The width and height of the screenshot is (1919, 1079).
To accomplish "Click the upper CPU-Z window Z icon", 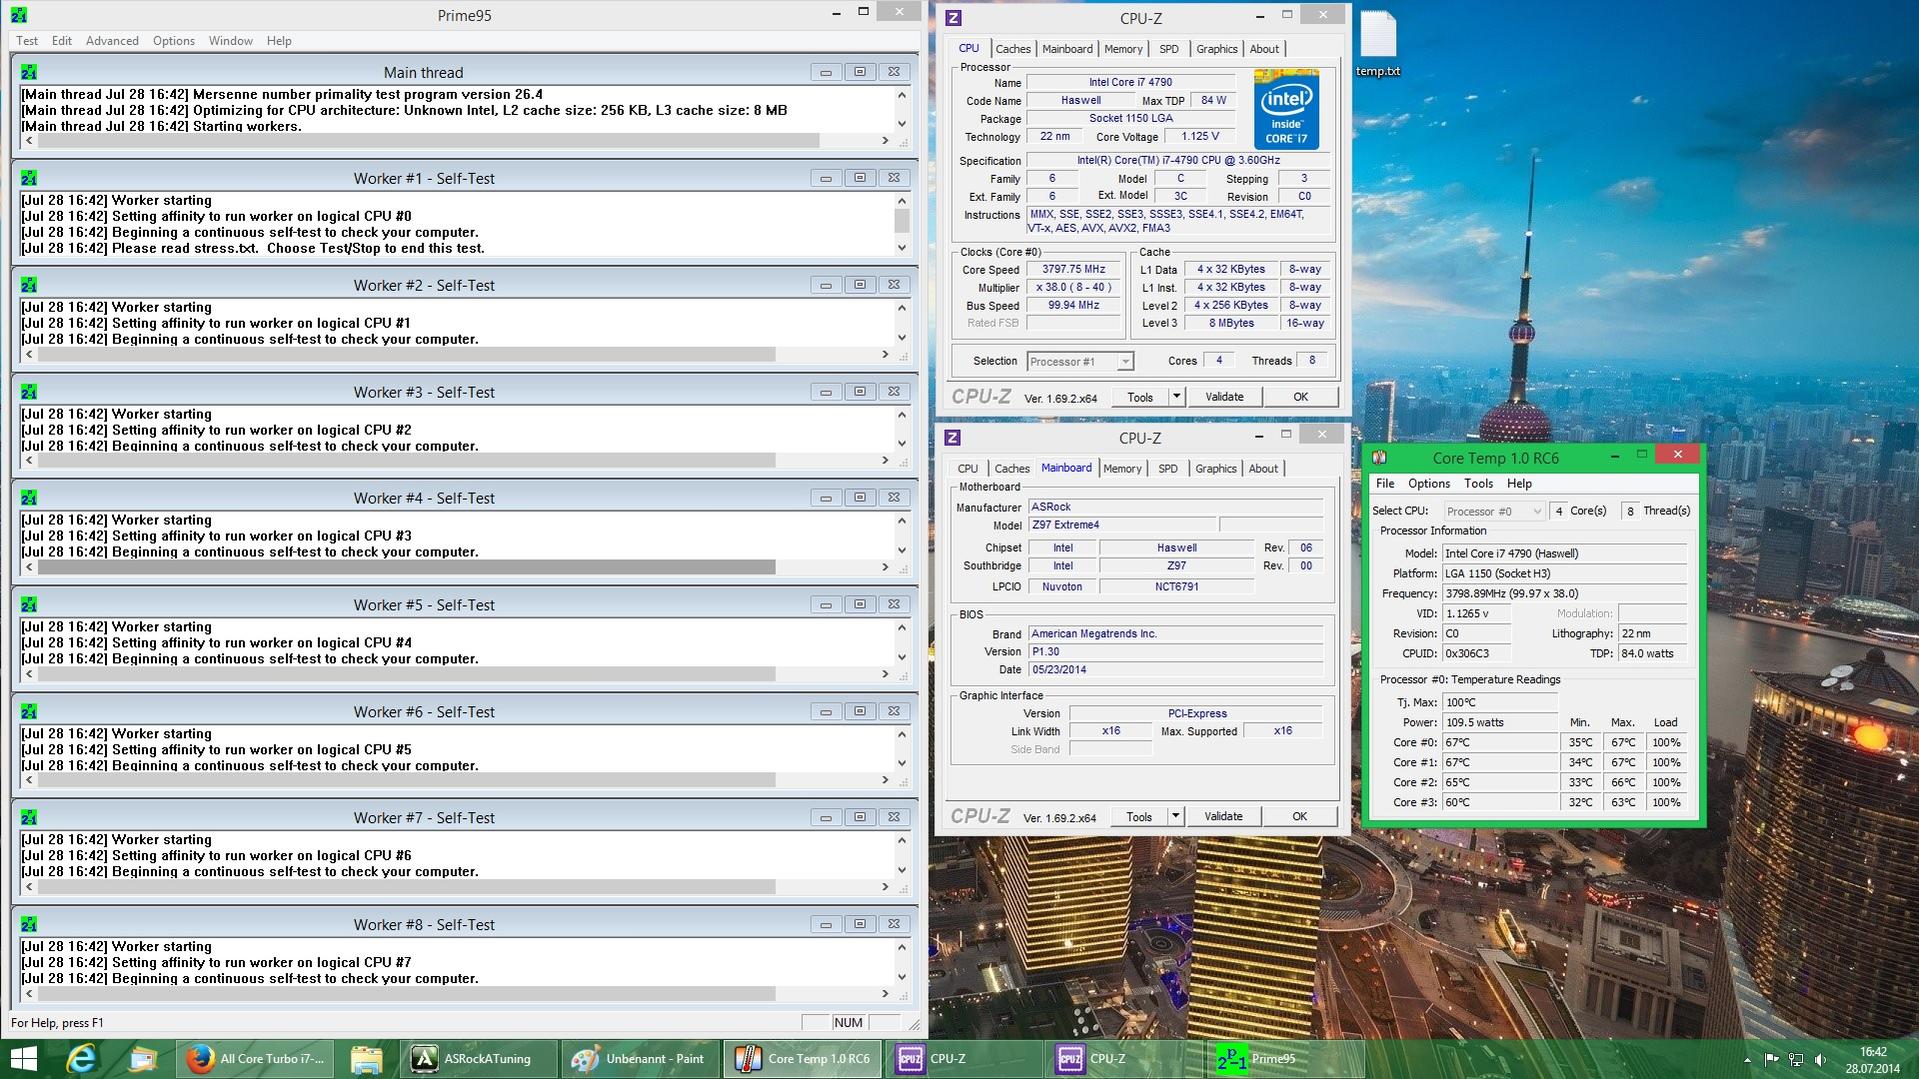I will (953, 18).
